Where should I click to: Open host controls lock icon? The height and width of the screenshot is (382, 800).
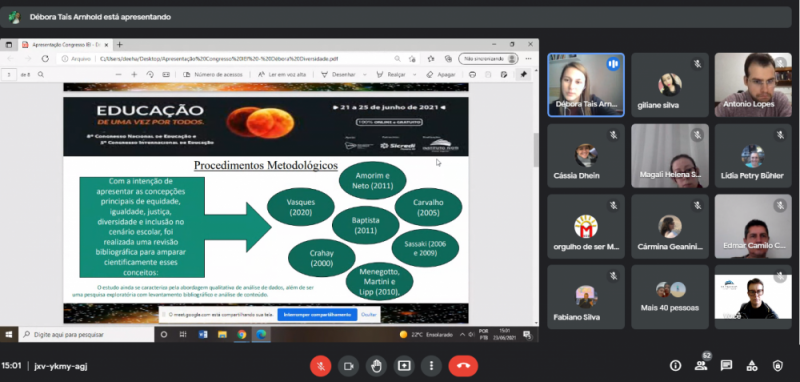tap(777, 365)
